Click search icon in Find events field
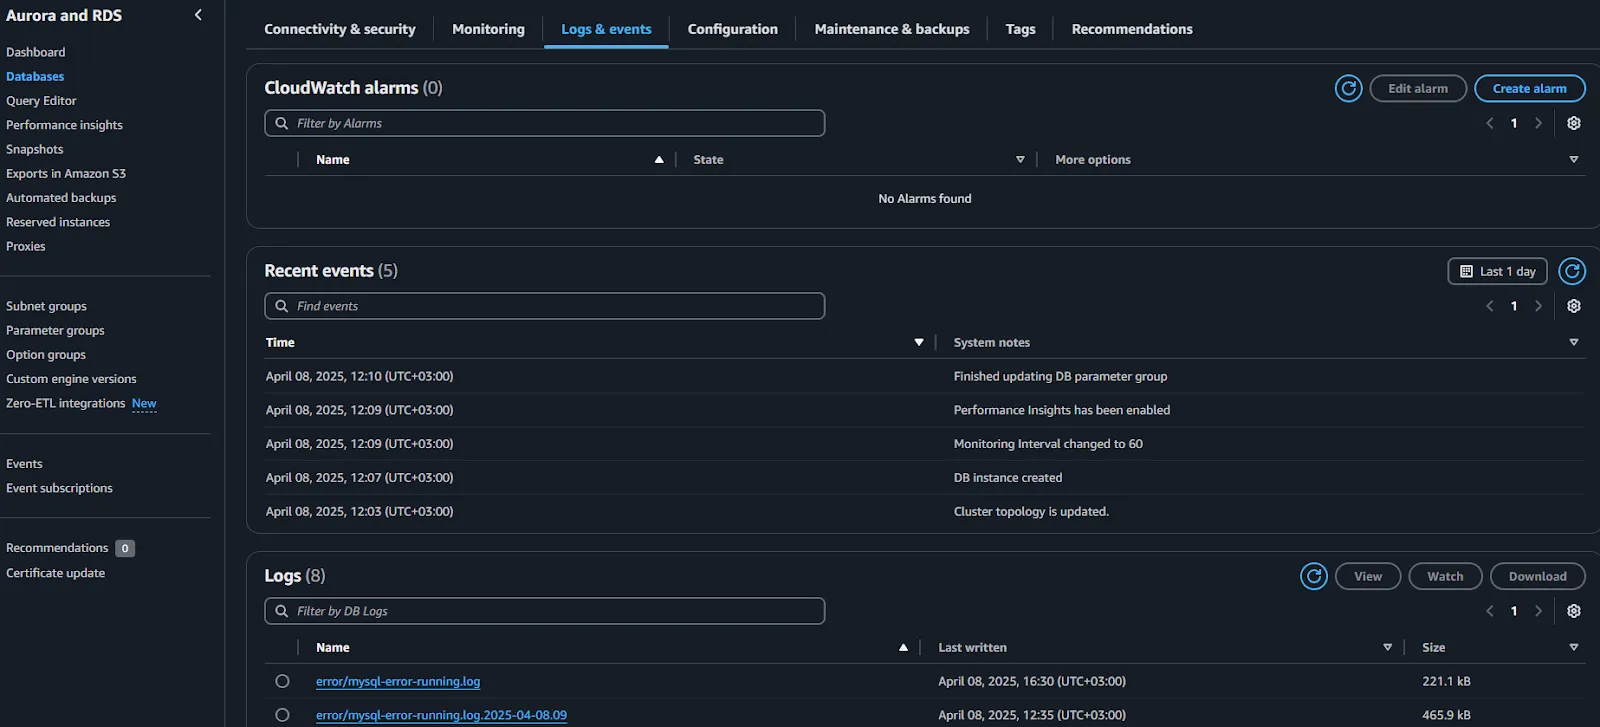 coord(282,306)
